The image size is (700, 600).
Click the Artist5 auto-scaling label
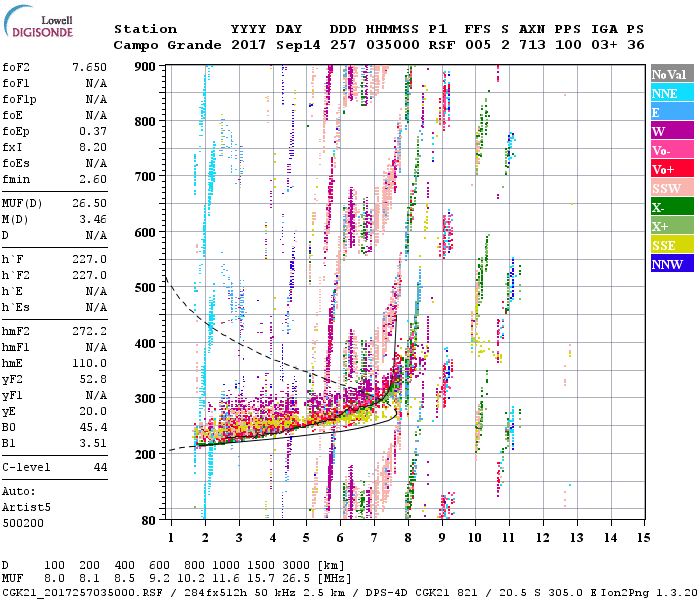26,508
